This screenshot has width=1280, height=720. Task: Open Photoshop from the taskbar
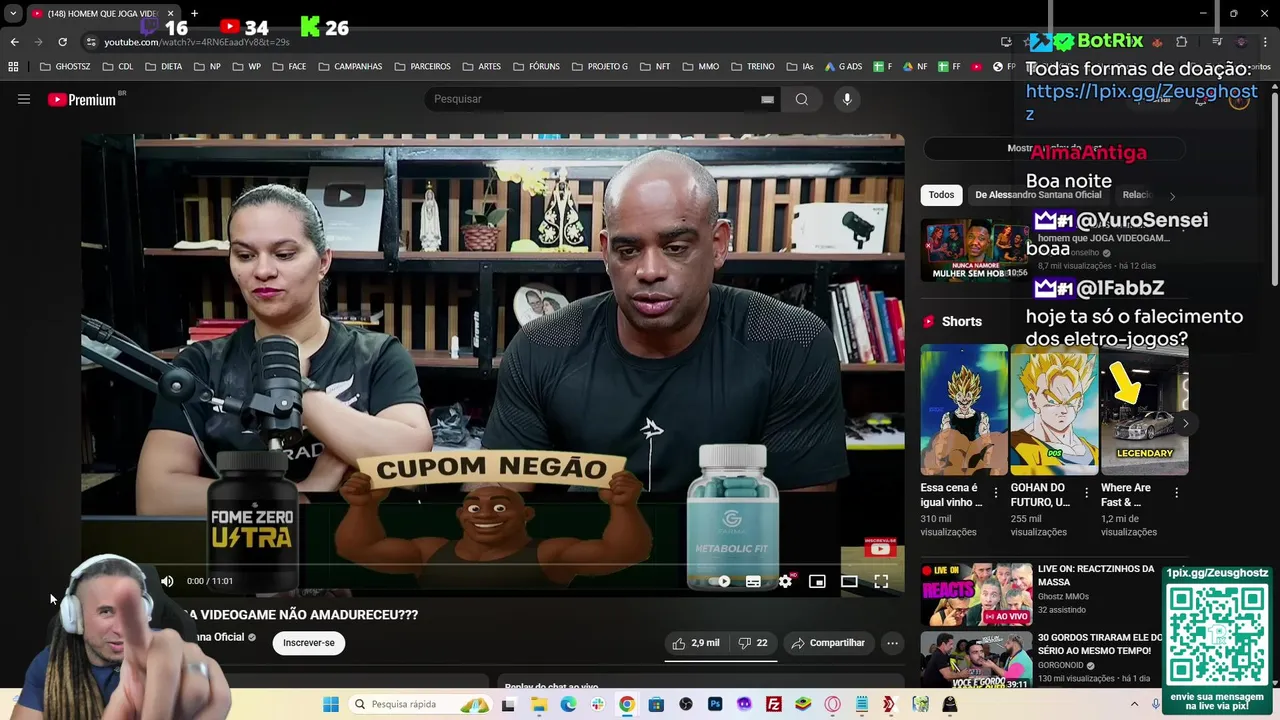[x=715, y=705]
